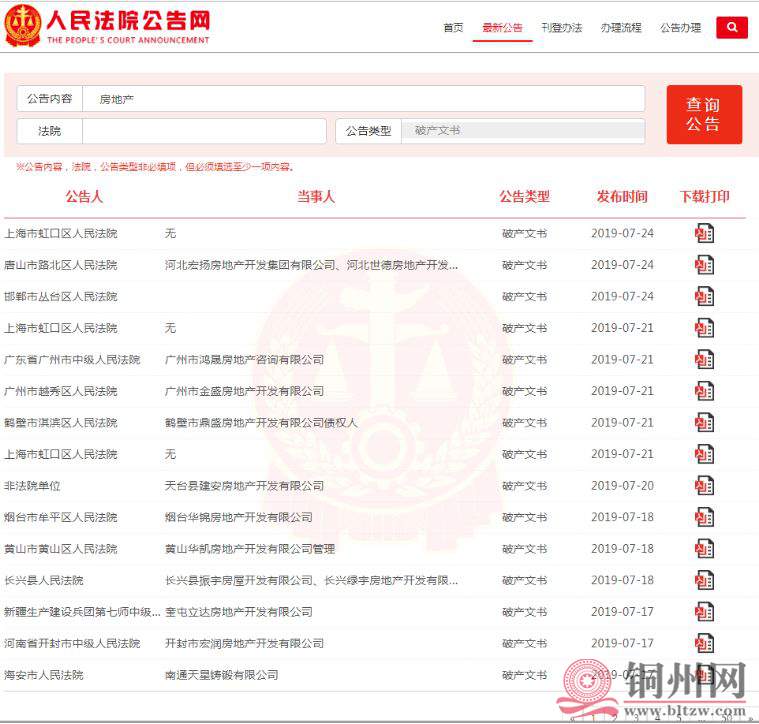This screenshot has width=759, height=724.
Task: Go to the 首页 home tab
Action: [453, 28]
